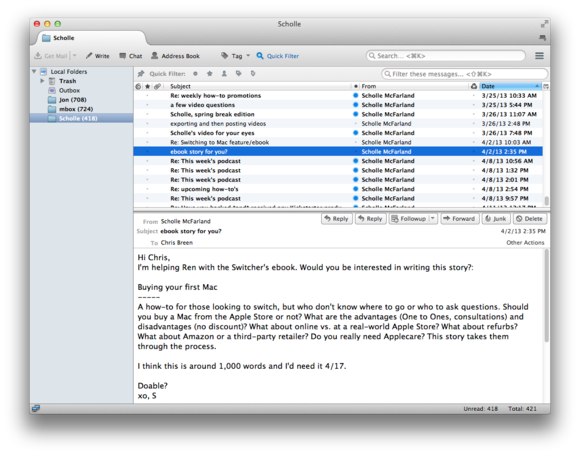
Task: Sort by starred column header
Action: tap(148, 86)
